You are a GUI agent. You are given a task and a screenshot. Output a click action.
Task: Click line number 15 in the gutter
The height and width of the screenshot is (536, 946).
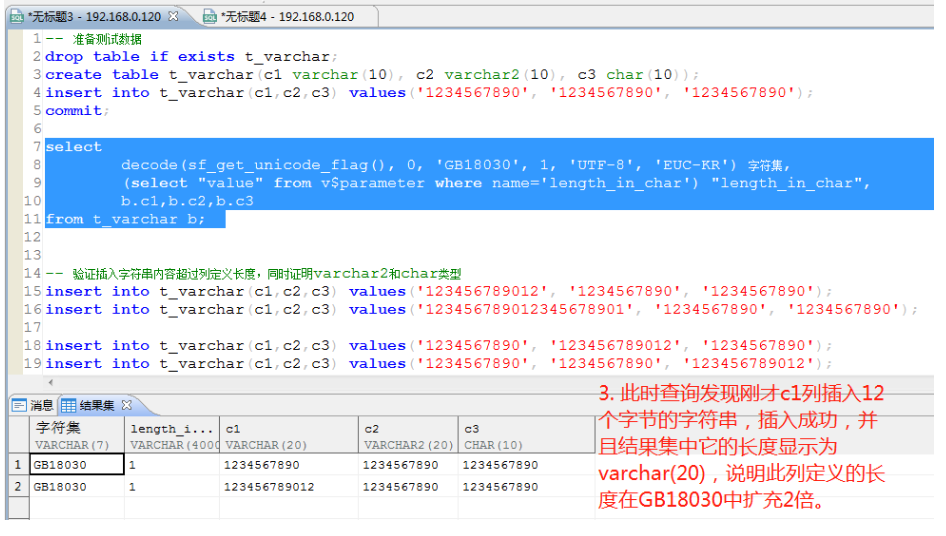(x=33, y=291)
